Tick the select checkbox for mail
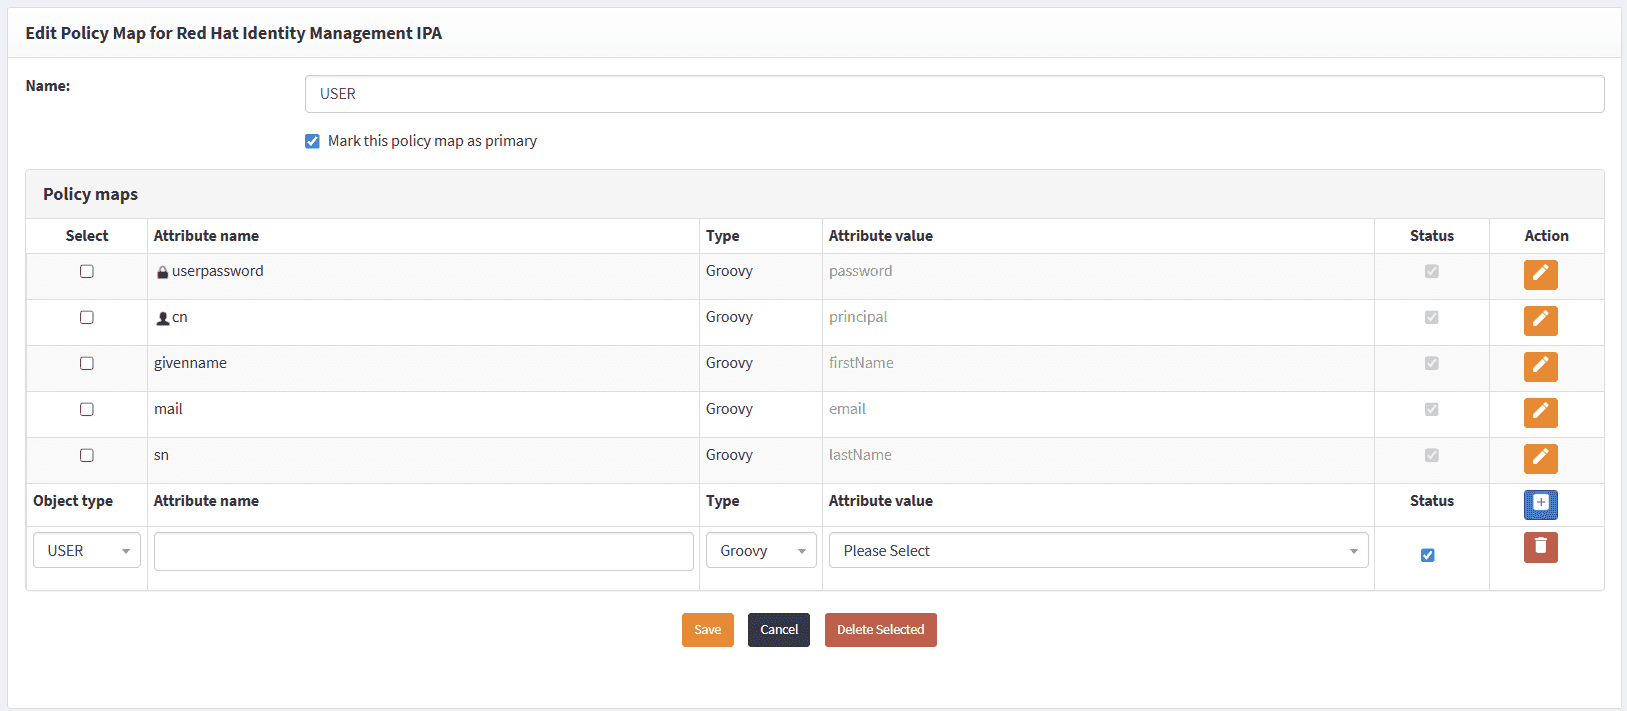The image size is (1627, 711). [x=87, y=409]
